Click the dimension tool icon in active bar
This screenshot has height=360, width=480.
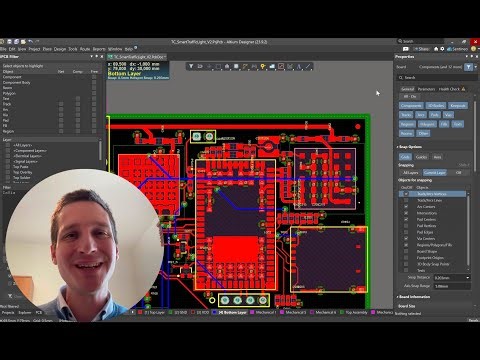click(290, 66)
